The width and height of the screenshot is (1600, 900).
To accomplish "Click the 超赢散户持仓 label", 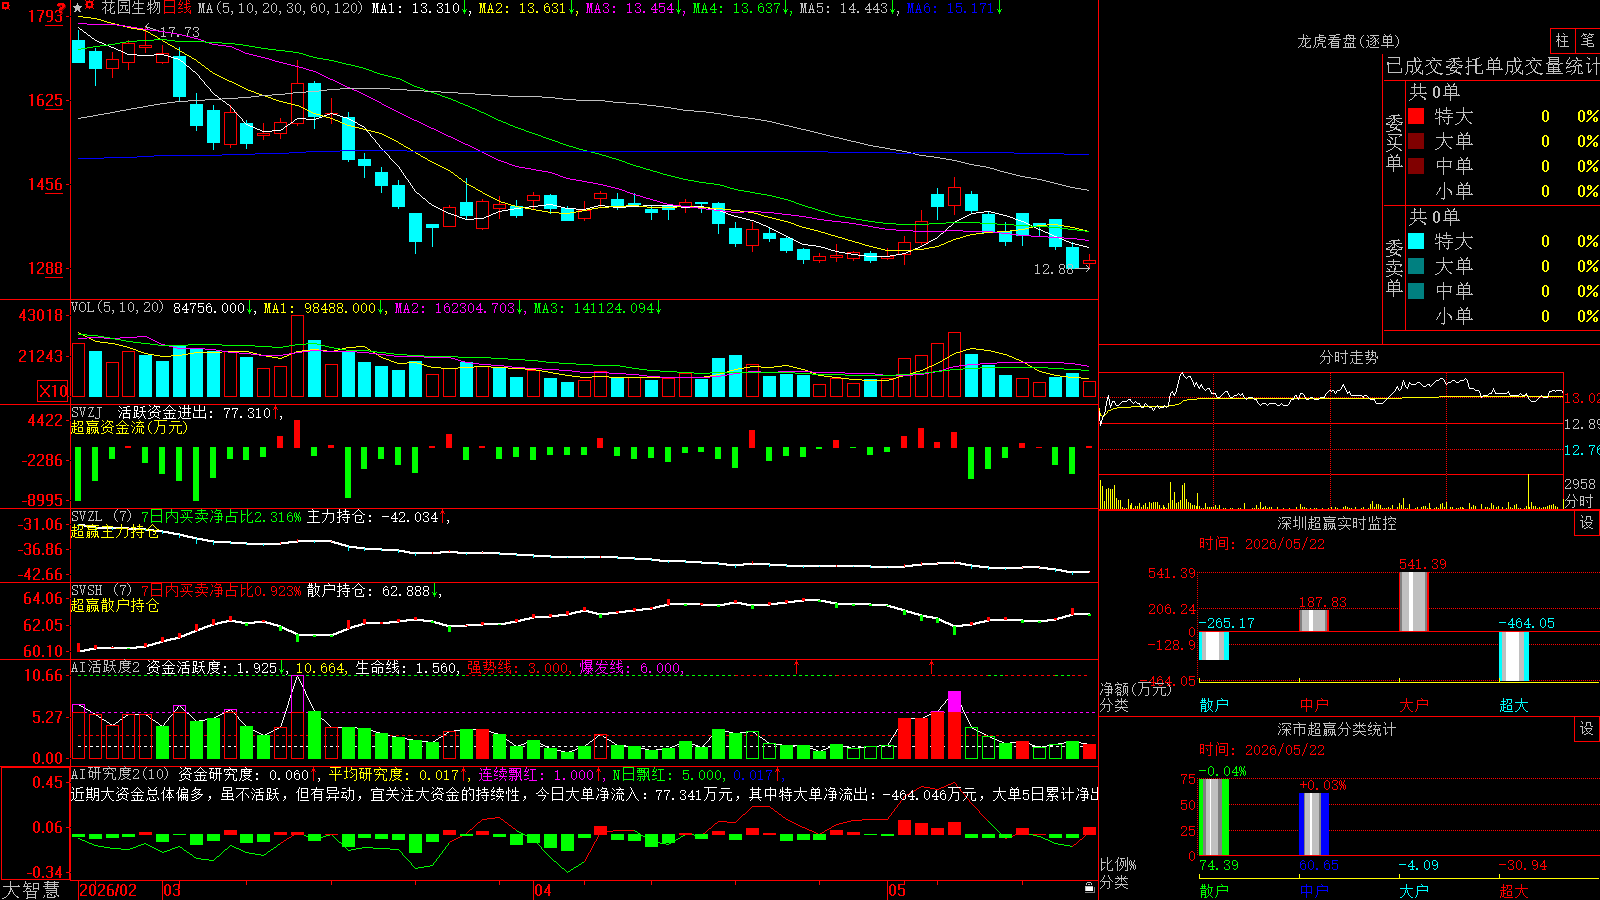I will click(115, 606).
